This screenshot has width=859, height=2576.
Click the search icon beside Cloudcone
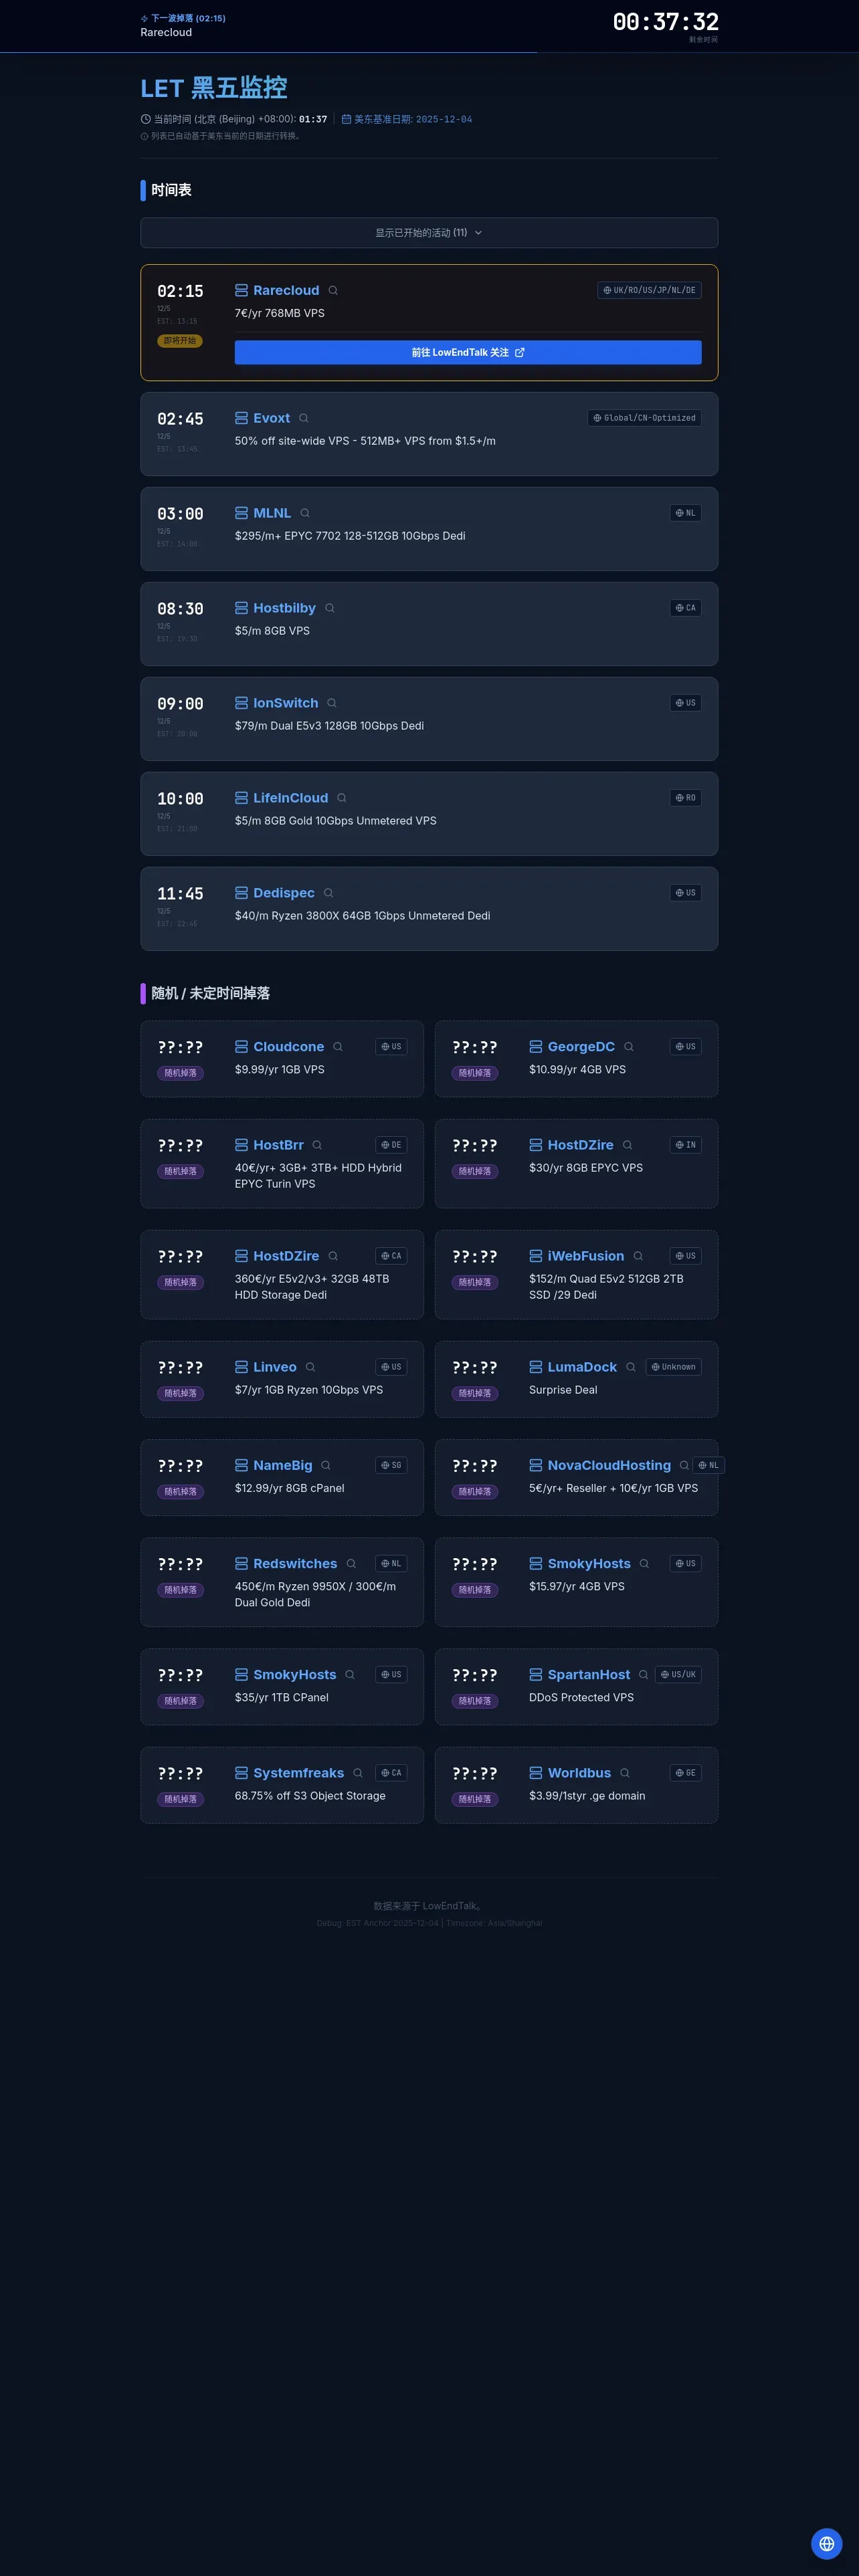pyautogui.click(x=338, y=1046)
